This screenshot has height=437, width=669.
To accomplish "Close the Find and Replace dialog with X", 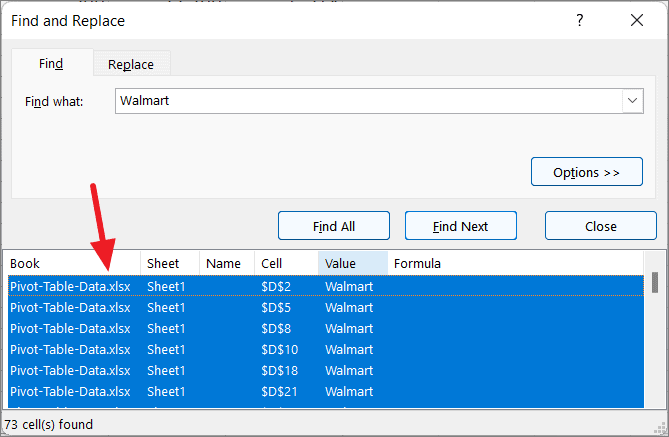I will (x=637, y=20).
